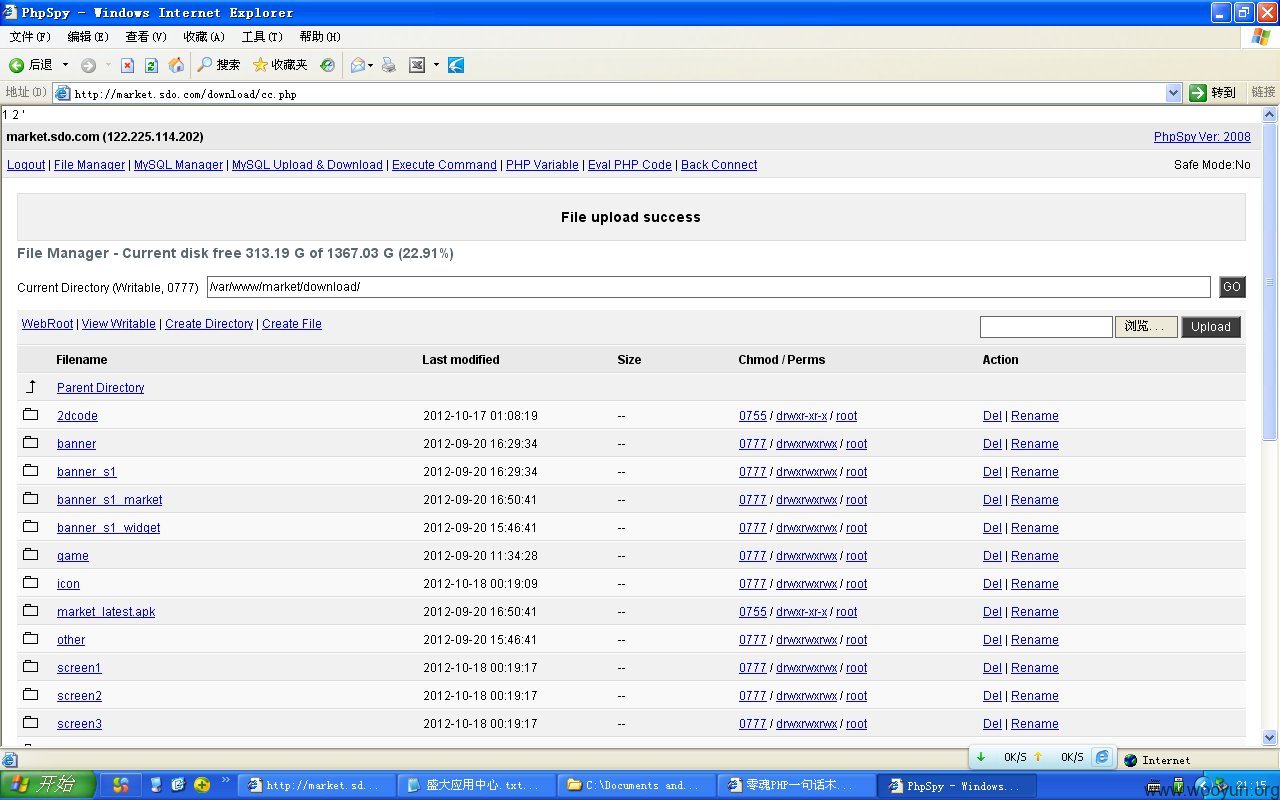This screenshot has width=1280, height=800.
Task: Click the Parent Directory up-arrow icon
Action: [31, 387]
